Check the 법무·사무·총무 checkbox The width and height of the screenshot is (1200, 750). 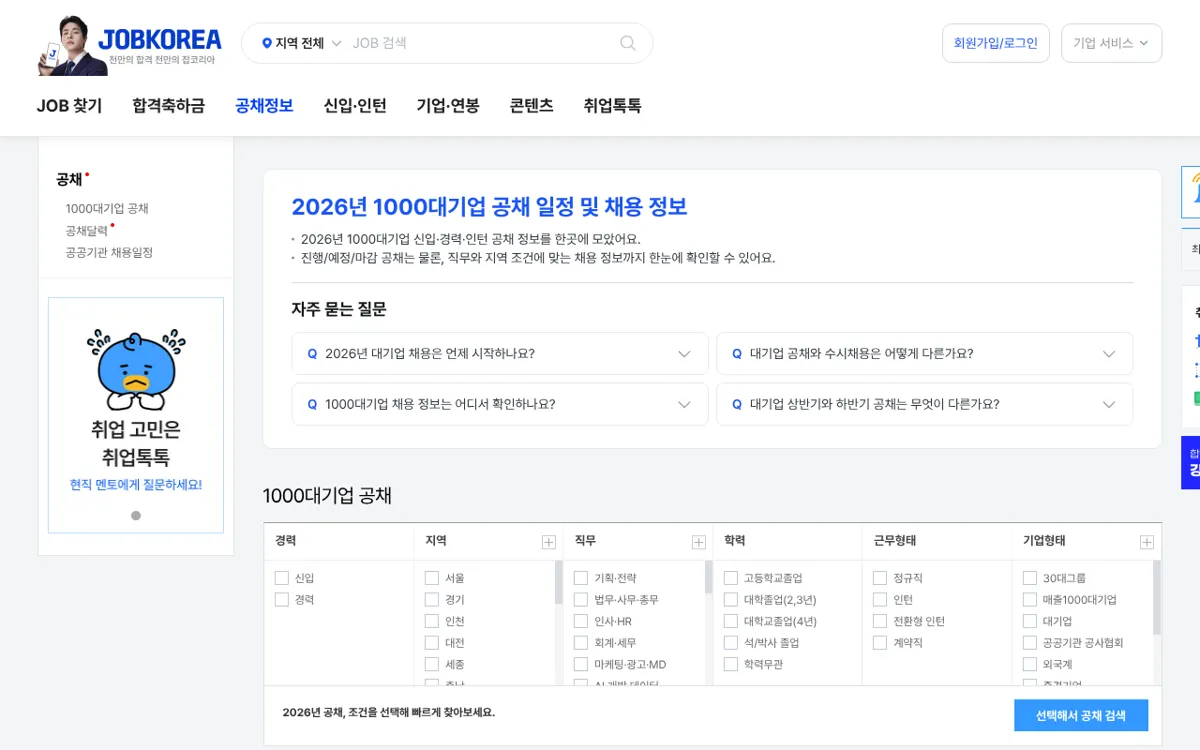tap(581, 600)
